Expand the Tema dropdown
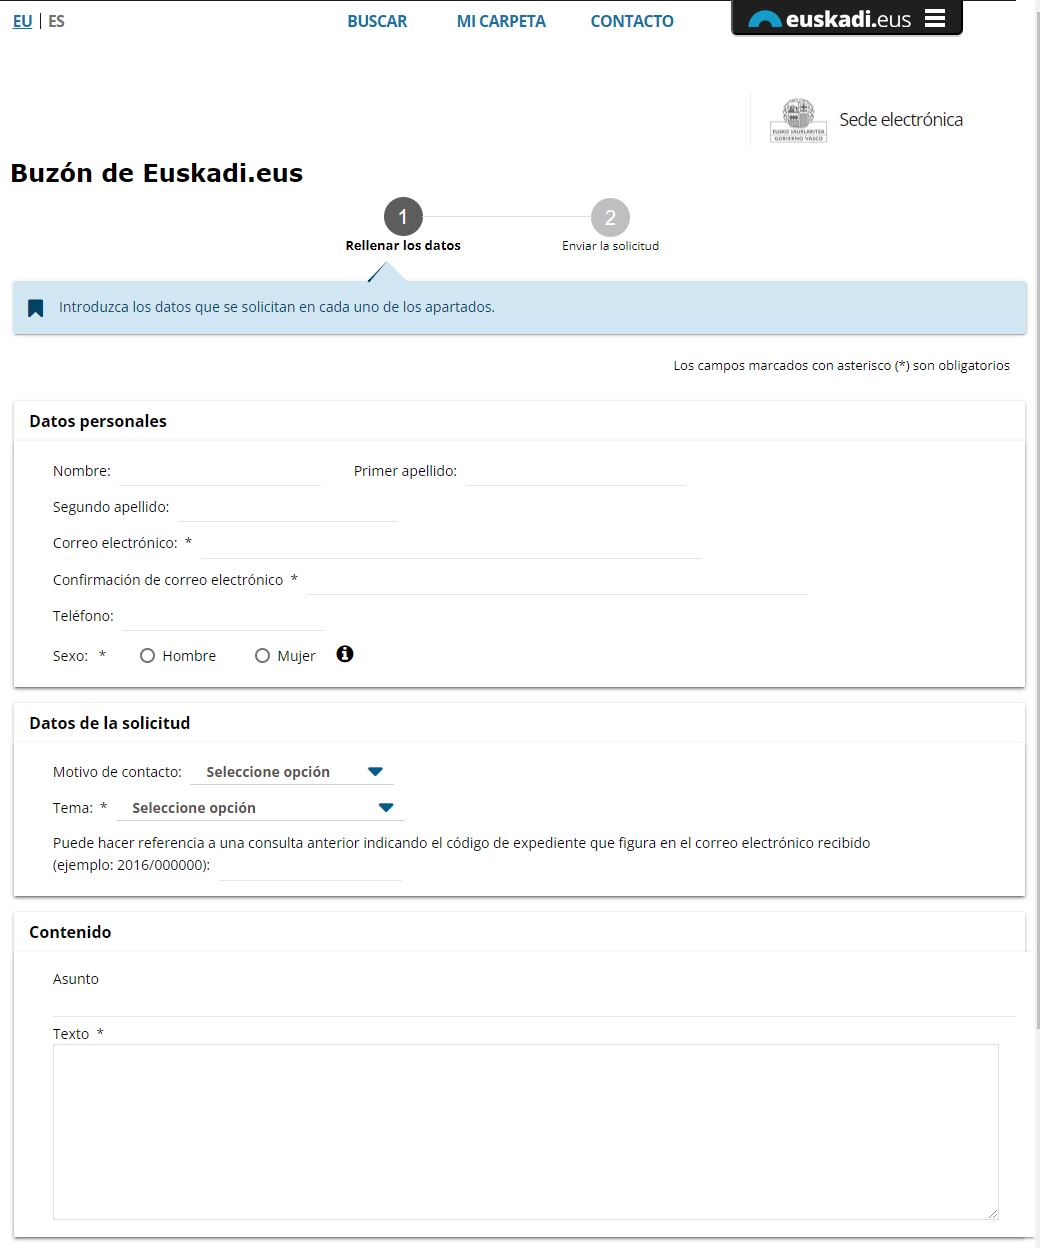1040x1248 pixels. tap(261, 808)
